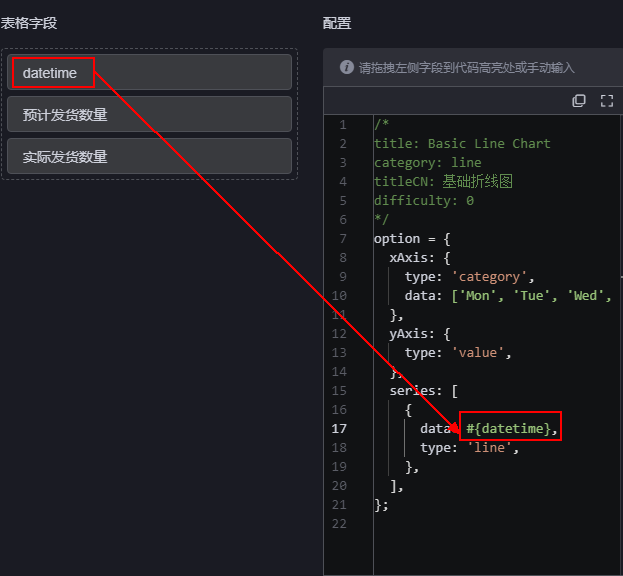Image resolution: width=623 pixels, height=576 pixels.
Task: Click the xAxis data array line with 'Mon'
Action: (x=508, y=296)
